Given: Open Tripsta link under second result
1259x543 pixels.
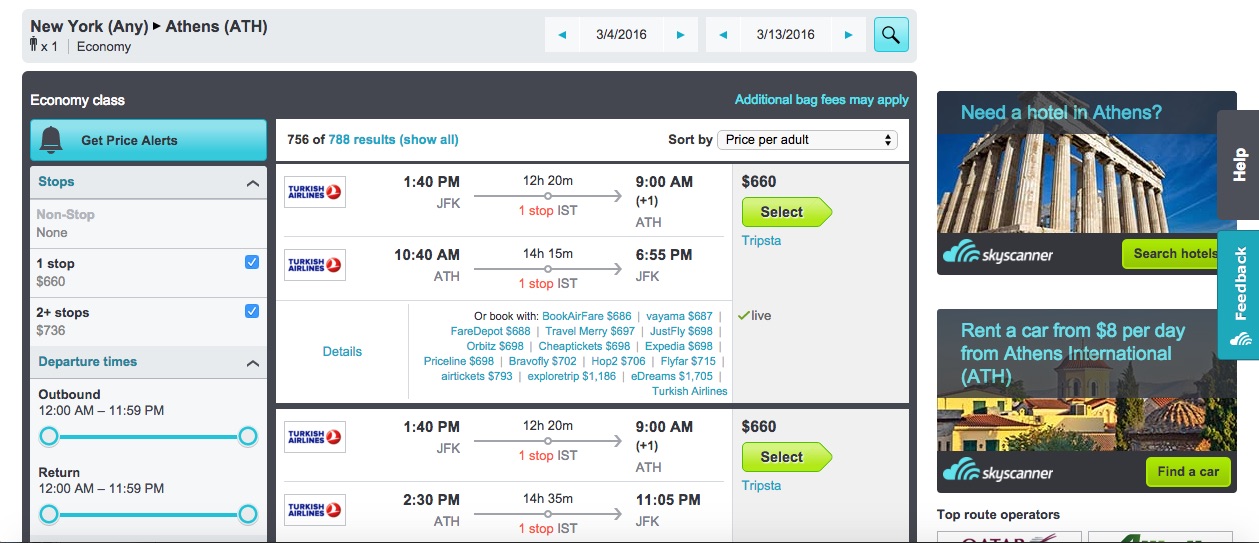Looking at the screenshot, I should [x=761, y=486].
